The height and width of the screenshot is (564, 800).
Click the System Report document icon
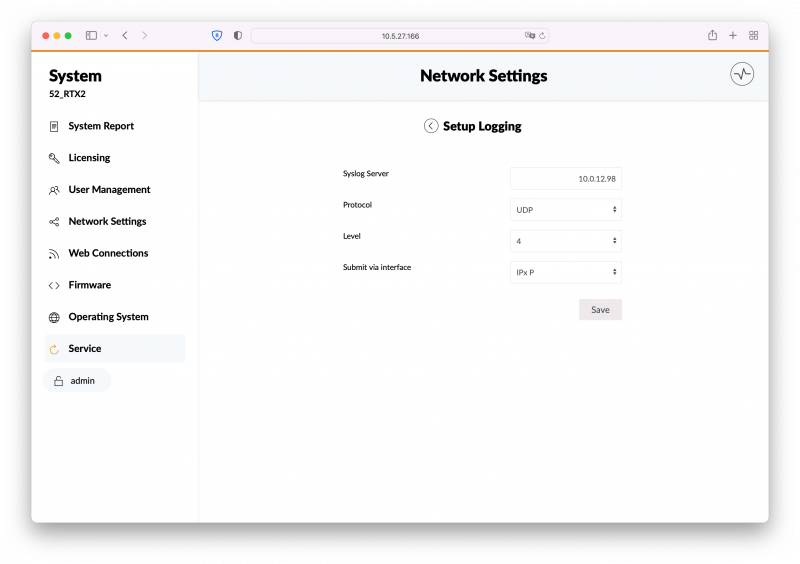(54, 127)
